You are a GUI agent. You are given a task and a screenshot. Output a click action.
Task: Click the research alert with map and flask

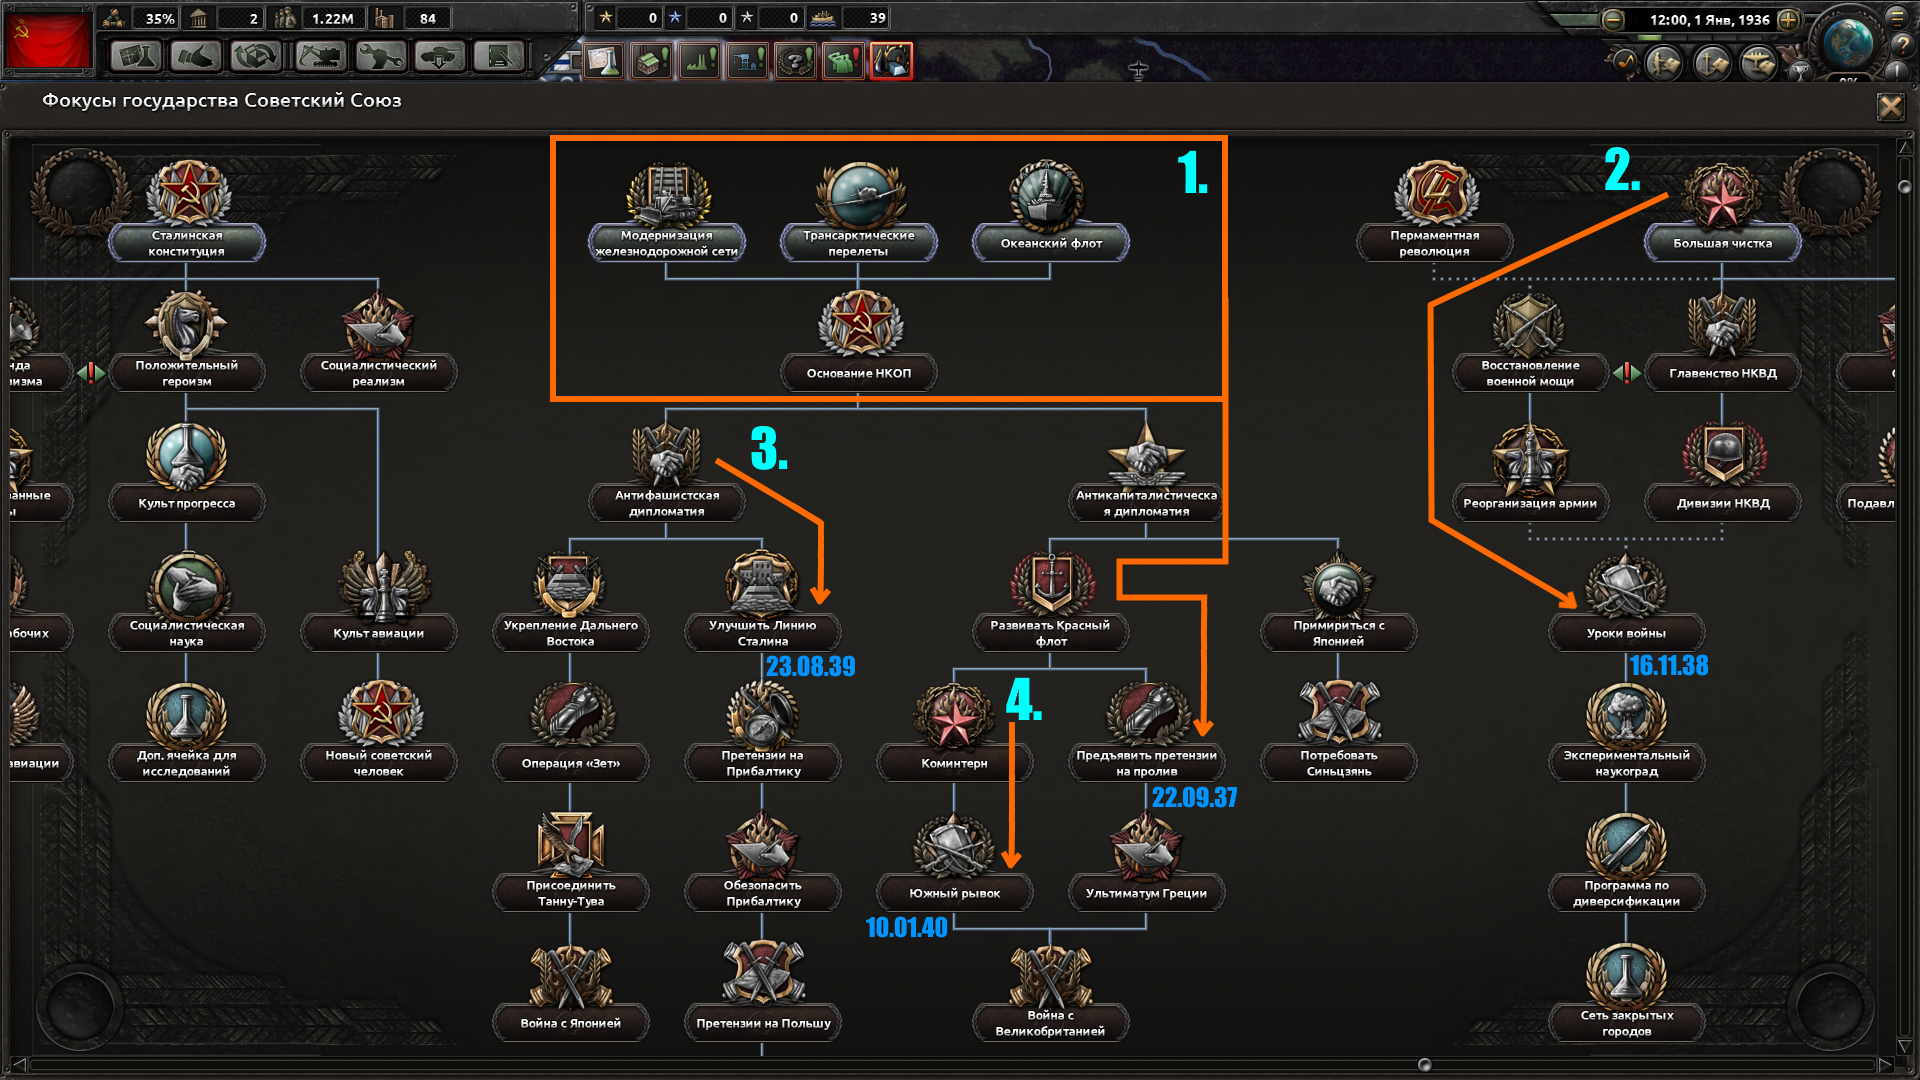(x=603, y=61)
